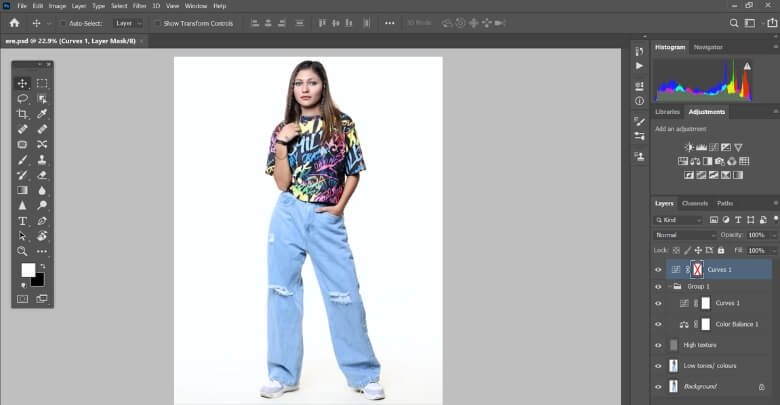Select the Gradient tool
Image resolution: width=780 pixels, height=405 pixels.
[x=22, y=190]
